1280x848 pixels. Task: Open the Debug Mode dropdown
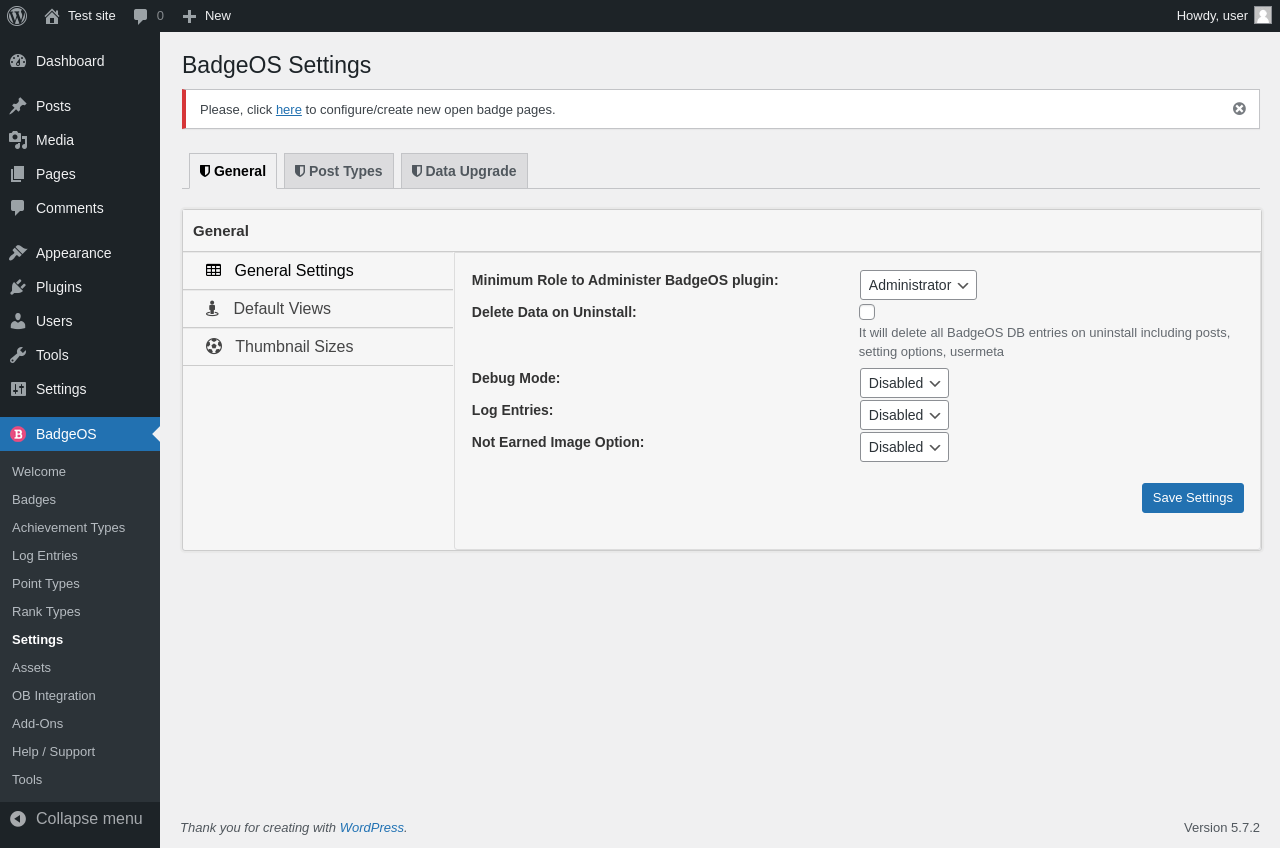click(904, 383)
